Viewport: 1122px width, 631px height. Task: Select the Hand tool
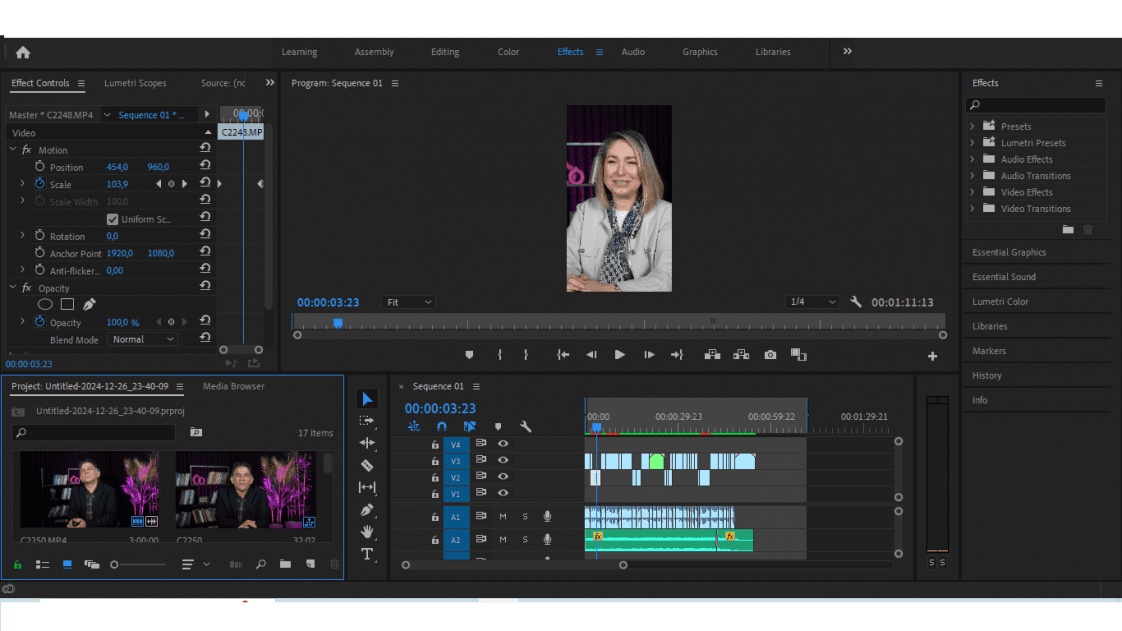point(367,532)
